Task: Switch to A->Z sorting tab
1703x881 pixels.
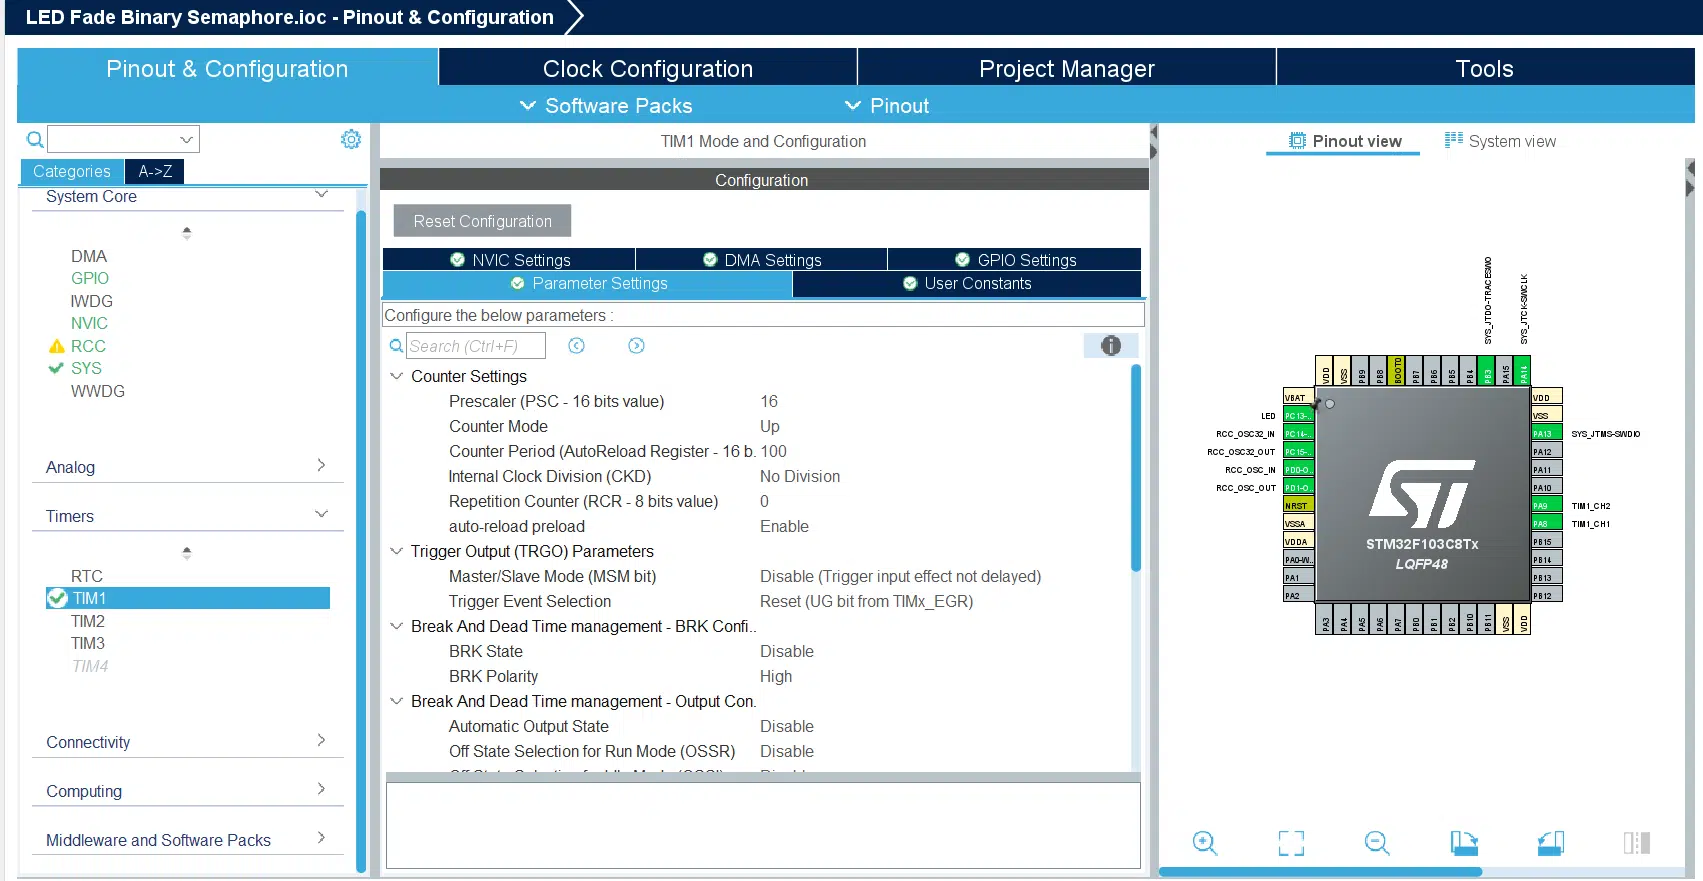Action: tap(155, 171)
